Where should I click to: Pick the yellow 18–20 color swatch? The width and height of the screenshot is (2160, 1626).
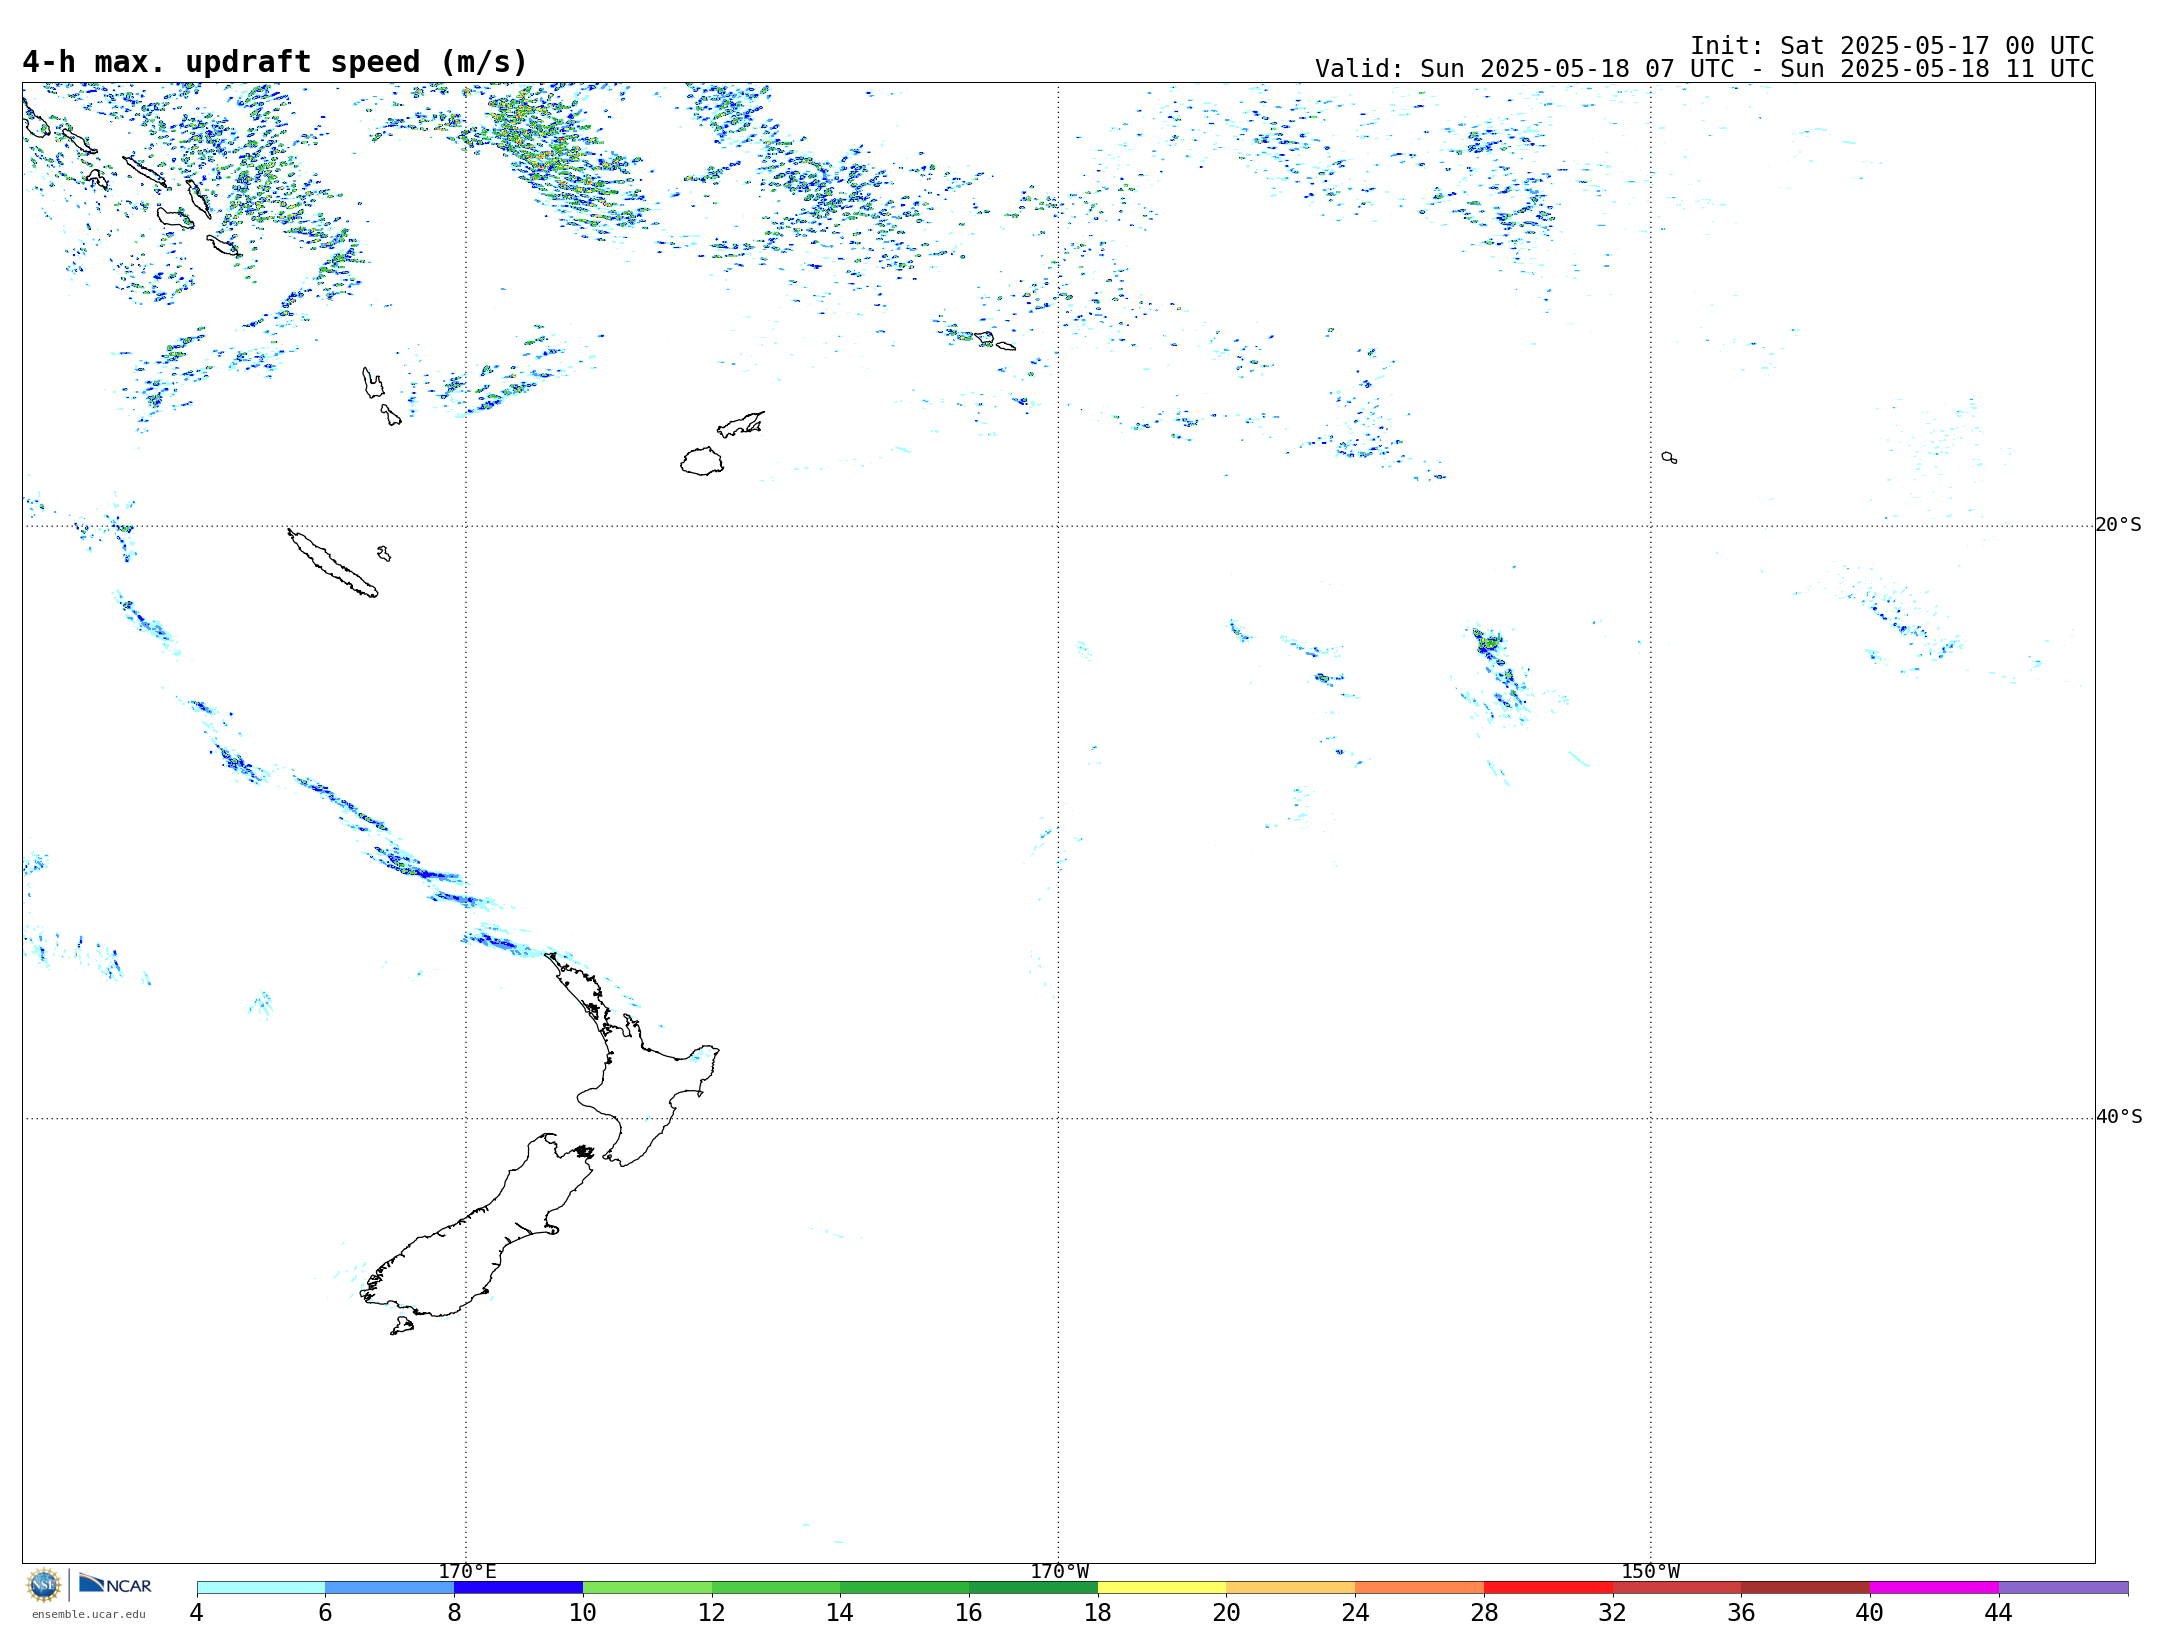pyautogui.click(x=1162, y=1588)
